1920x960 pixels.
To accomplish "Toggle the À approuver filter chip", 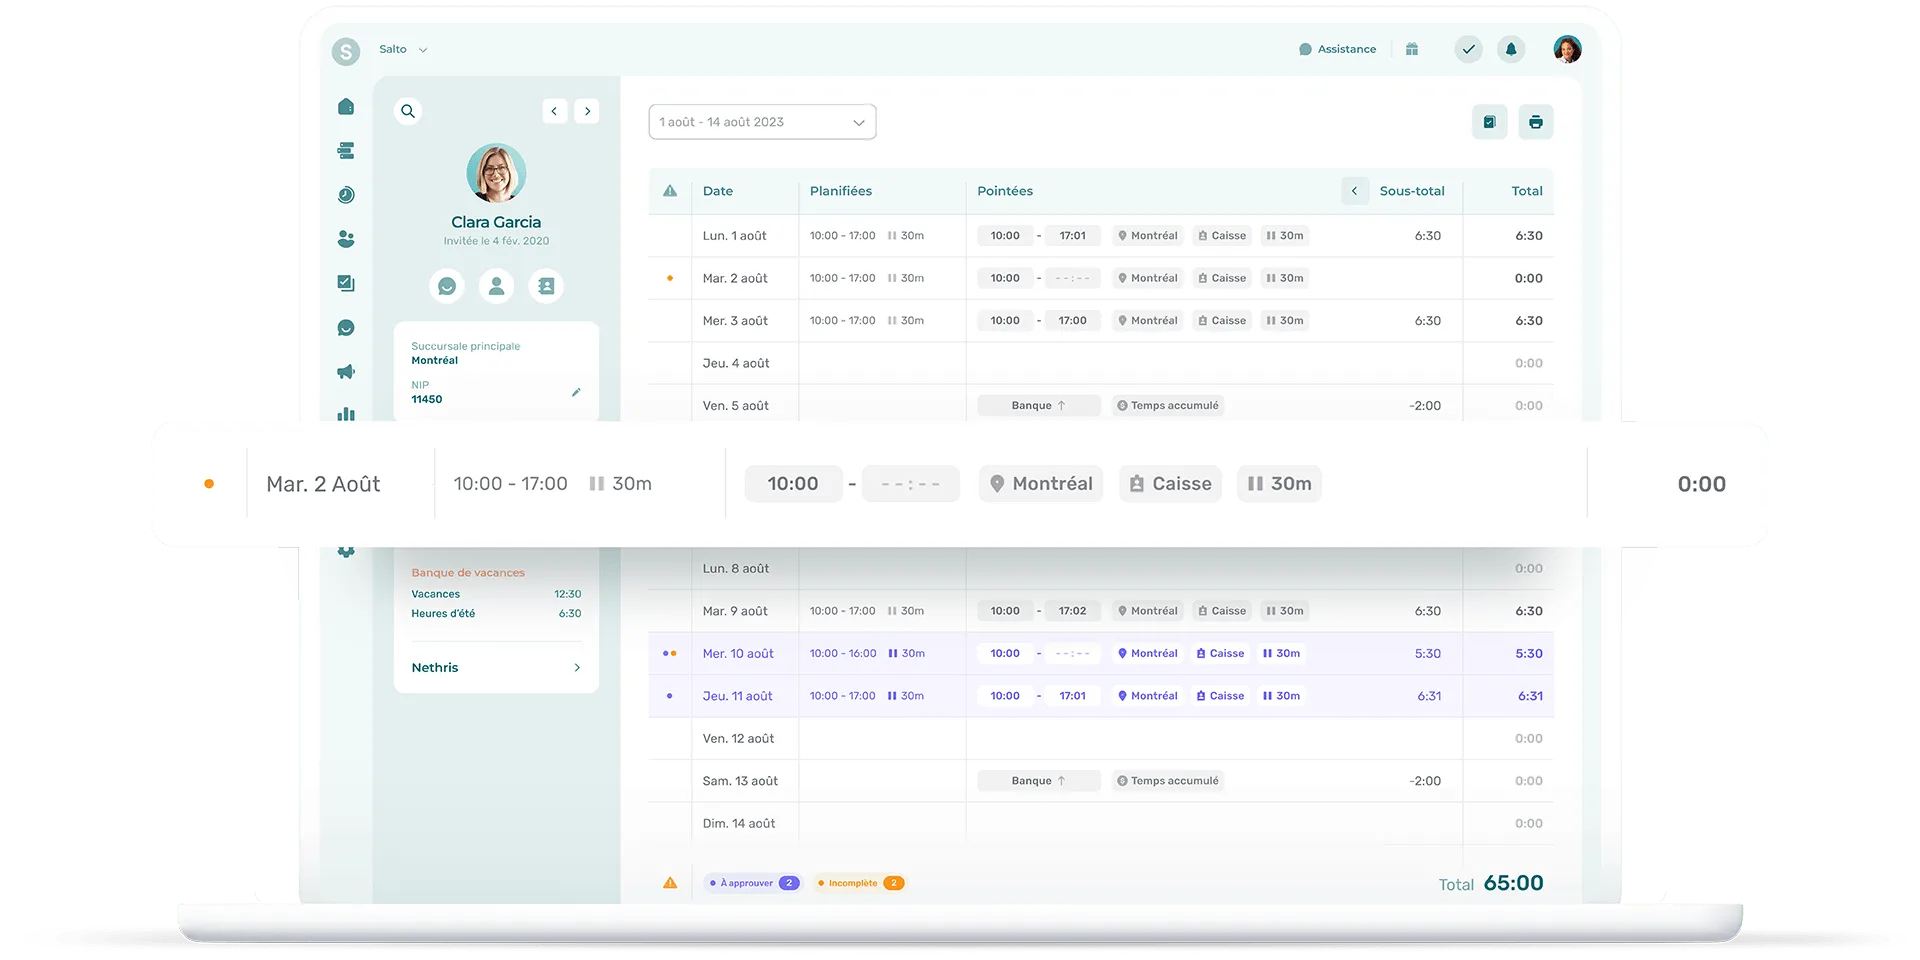I will (753, 883).
